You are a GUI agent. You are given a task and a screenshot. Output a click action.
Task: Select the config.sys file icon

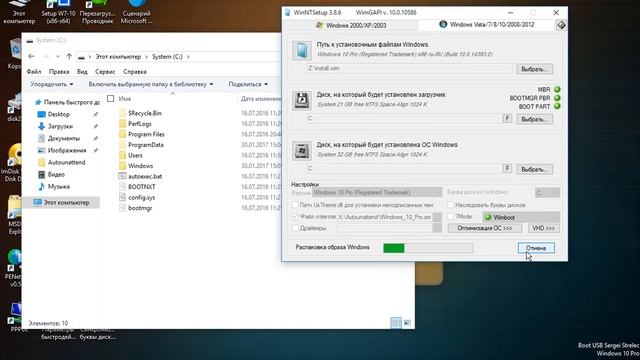click(122, 197)
